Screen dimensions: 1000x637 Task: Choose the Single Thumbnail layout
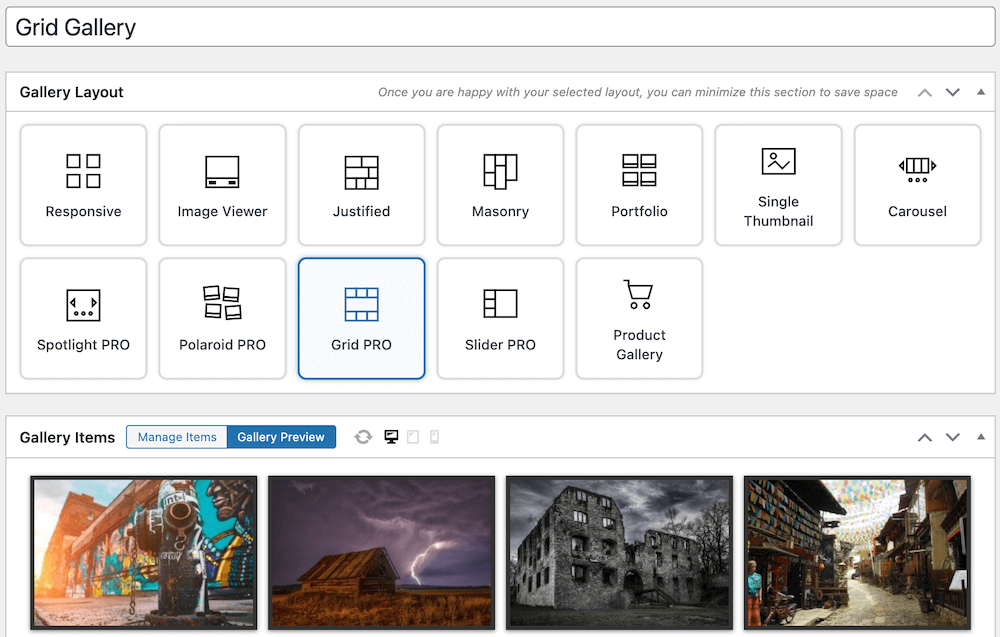778,185
